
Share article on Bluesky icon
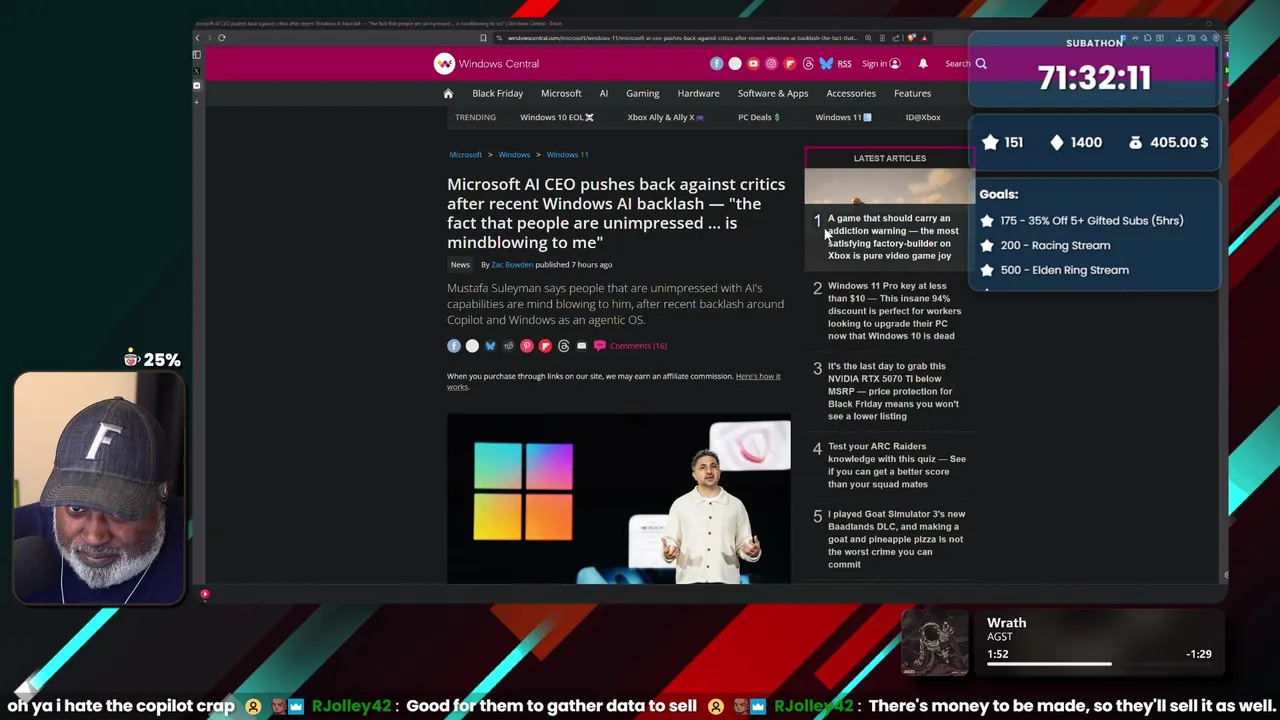[490, 346]
